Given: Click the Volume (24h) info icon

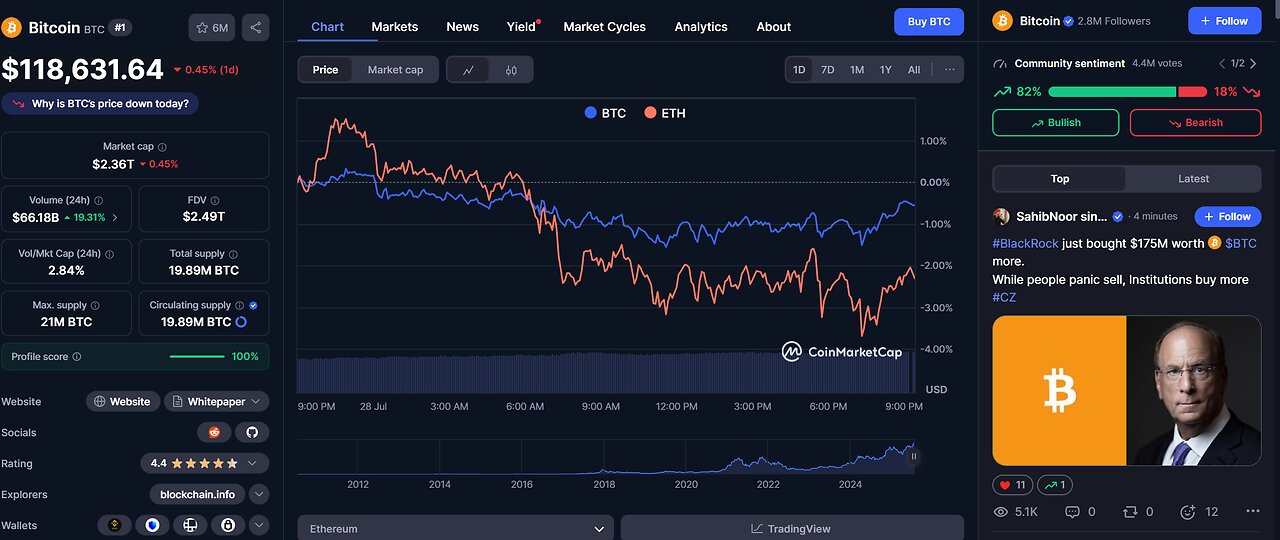Looking at the screenshot, I should (x=99, y=201).
